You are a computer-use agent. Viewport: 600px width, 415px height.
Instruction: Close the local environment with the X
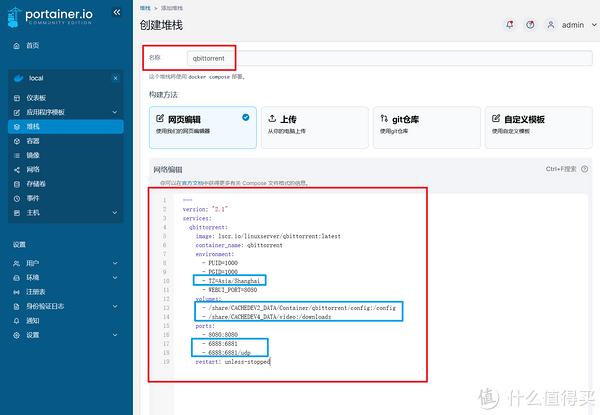pyautogui.click(x=116, y=78)
